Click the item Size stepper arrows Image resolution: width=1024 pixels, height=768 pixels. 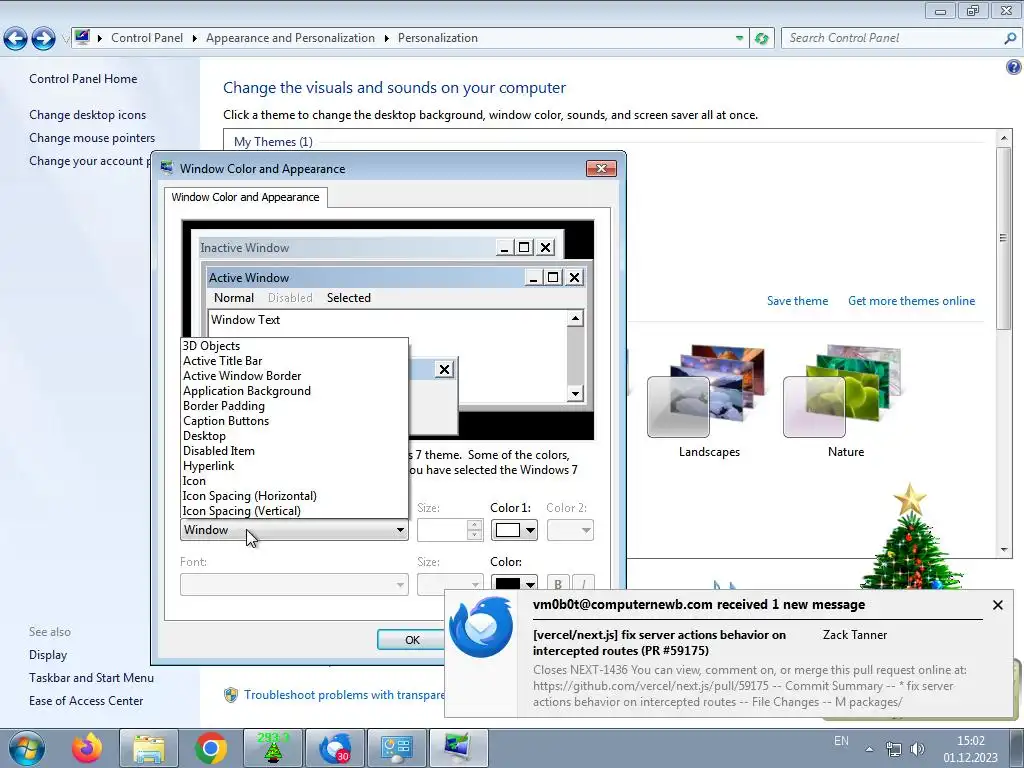pos(475,530)
